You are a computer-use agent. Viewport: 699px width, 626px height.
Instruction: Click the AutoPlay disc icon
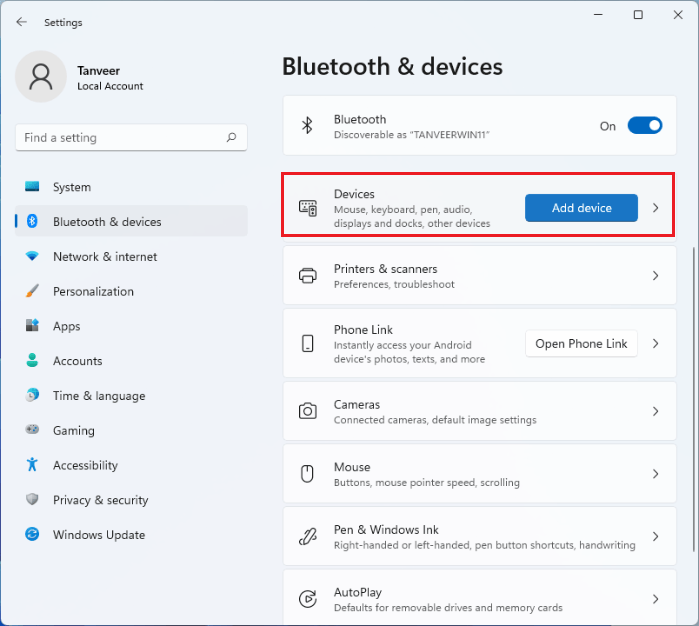[308, 599]
